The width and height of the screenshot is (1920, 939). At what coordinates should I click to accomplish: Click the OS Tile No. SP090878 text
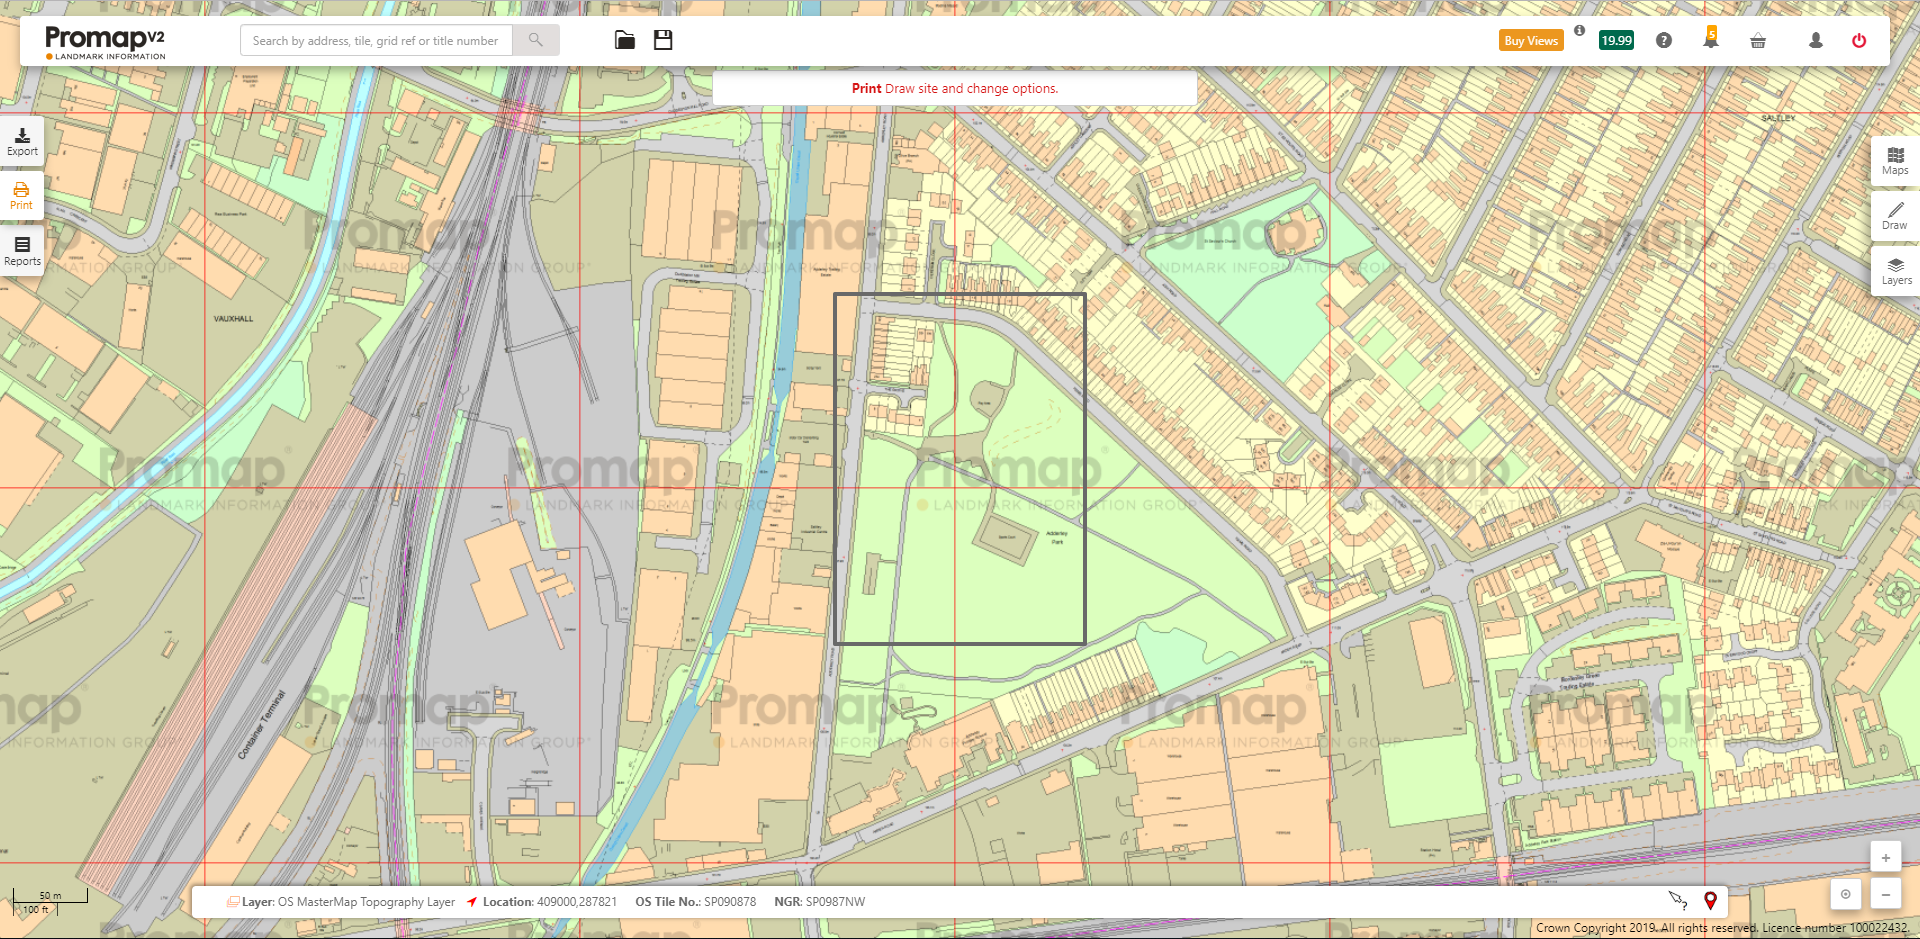tap(696, 902)
